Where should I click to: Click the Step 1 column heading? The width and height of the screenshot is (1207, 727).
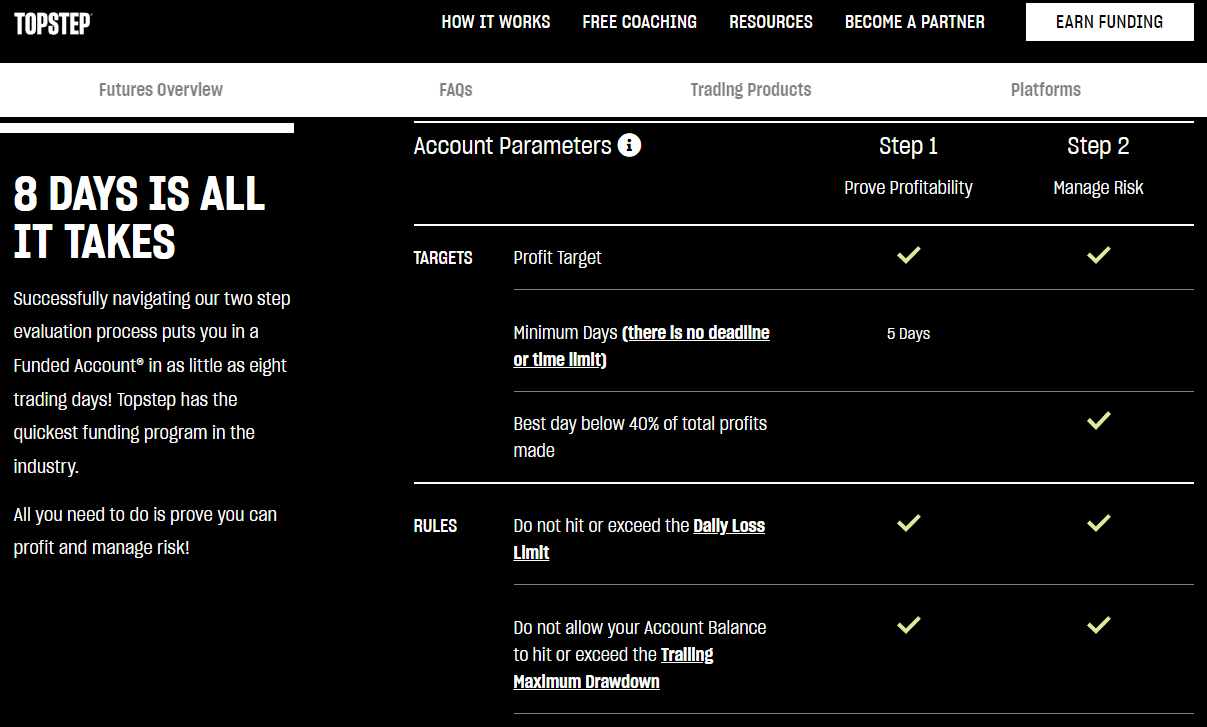point(908,146)
